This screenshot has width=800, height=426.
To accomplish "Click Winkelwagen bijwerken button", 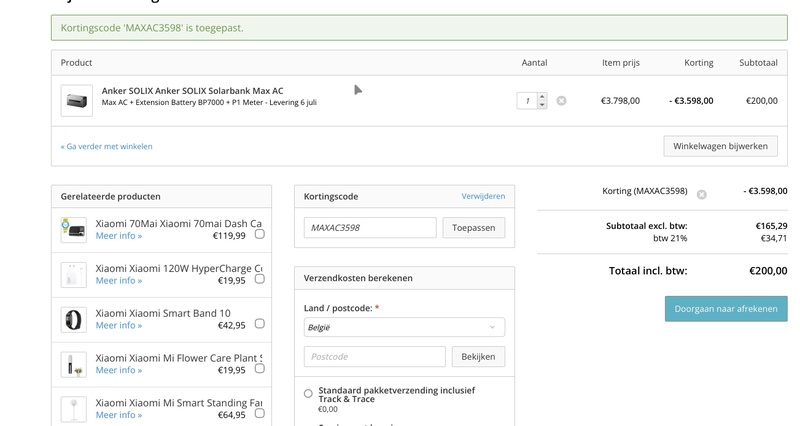I will tap(720, 146).
